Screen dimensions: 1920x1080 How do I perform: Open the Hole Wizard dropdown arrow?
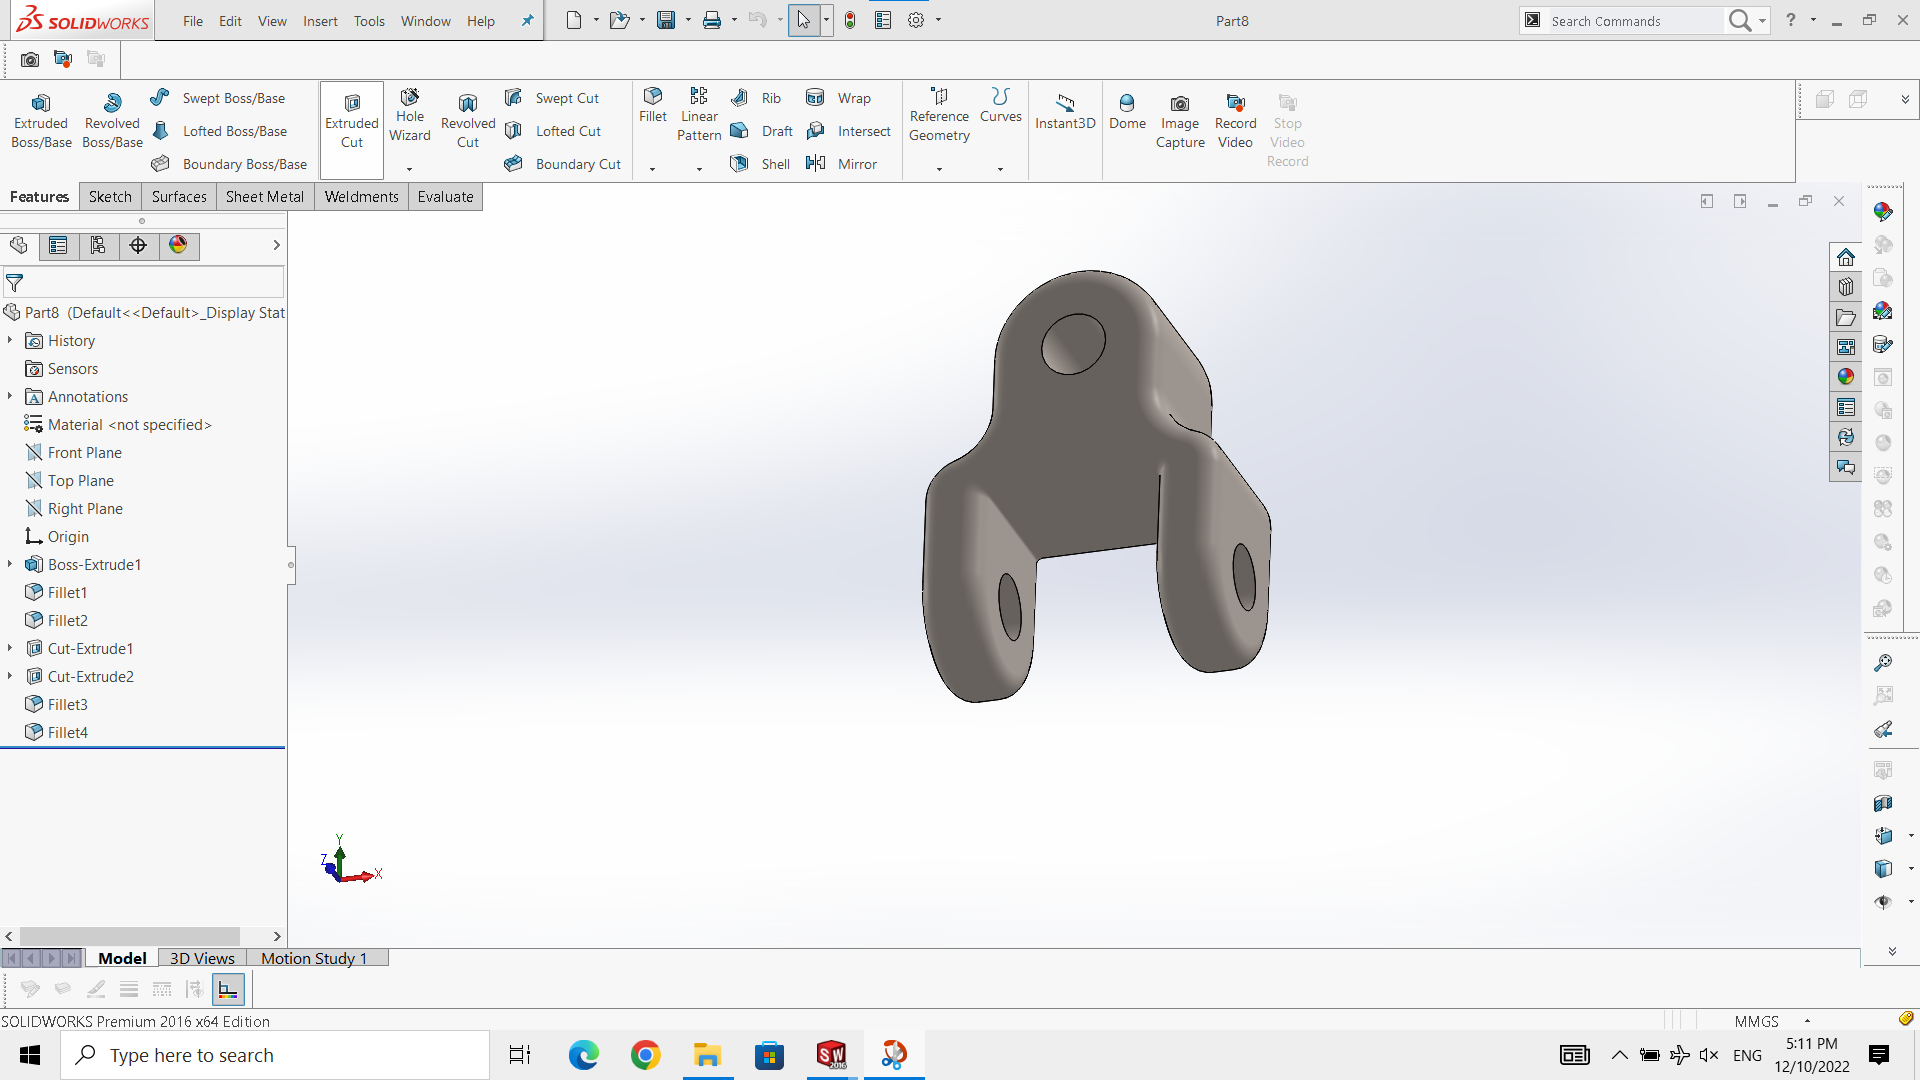410,169
